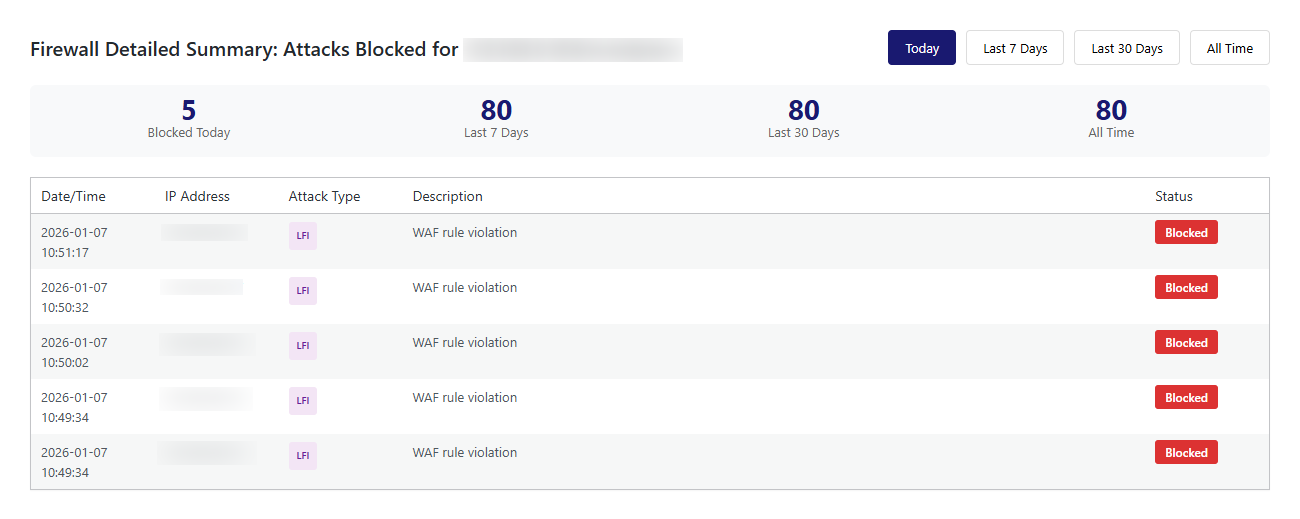Click WAF rule violation text at 10:51:17
The height and width of the screenshot is (519, 1300).
click(465, 233)
